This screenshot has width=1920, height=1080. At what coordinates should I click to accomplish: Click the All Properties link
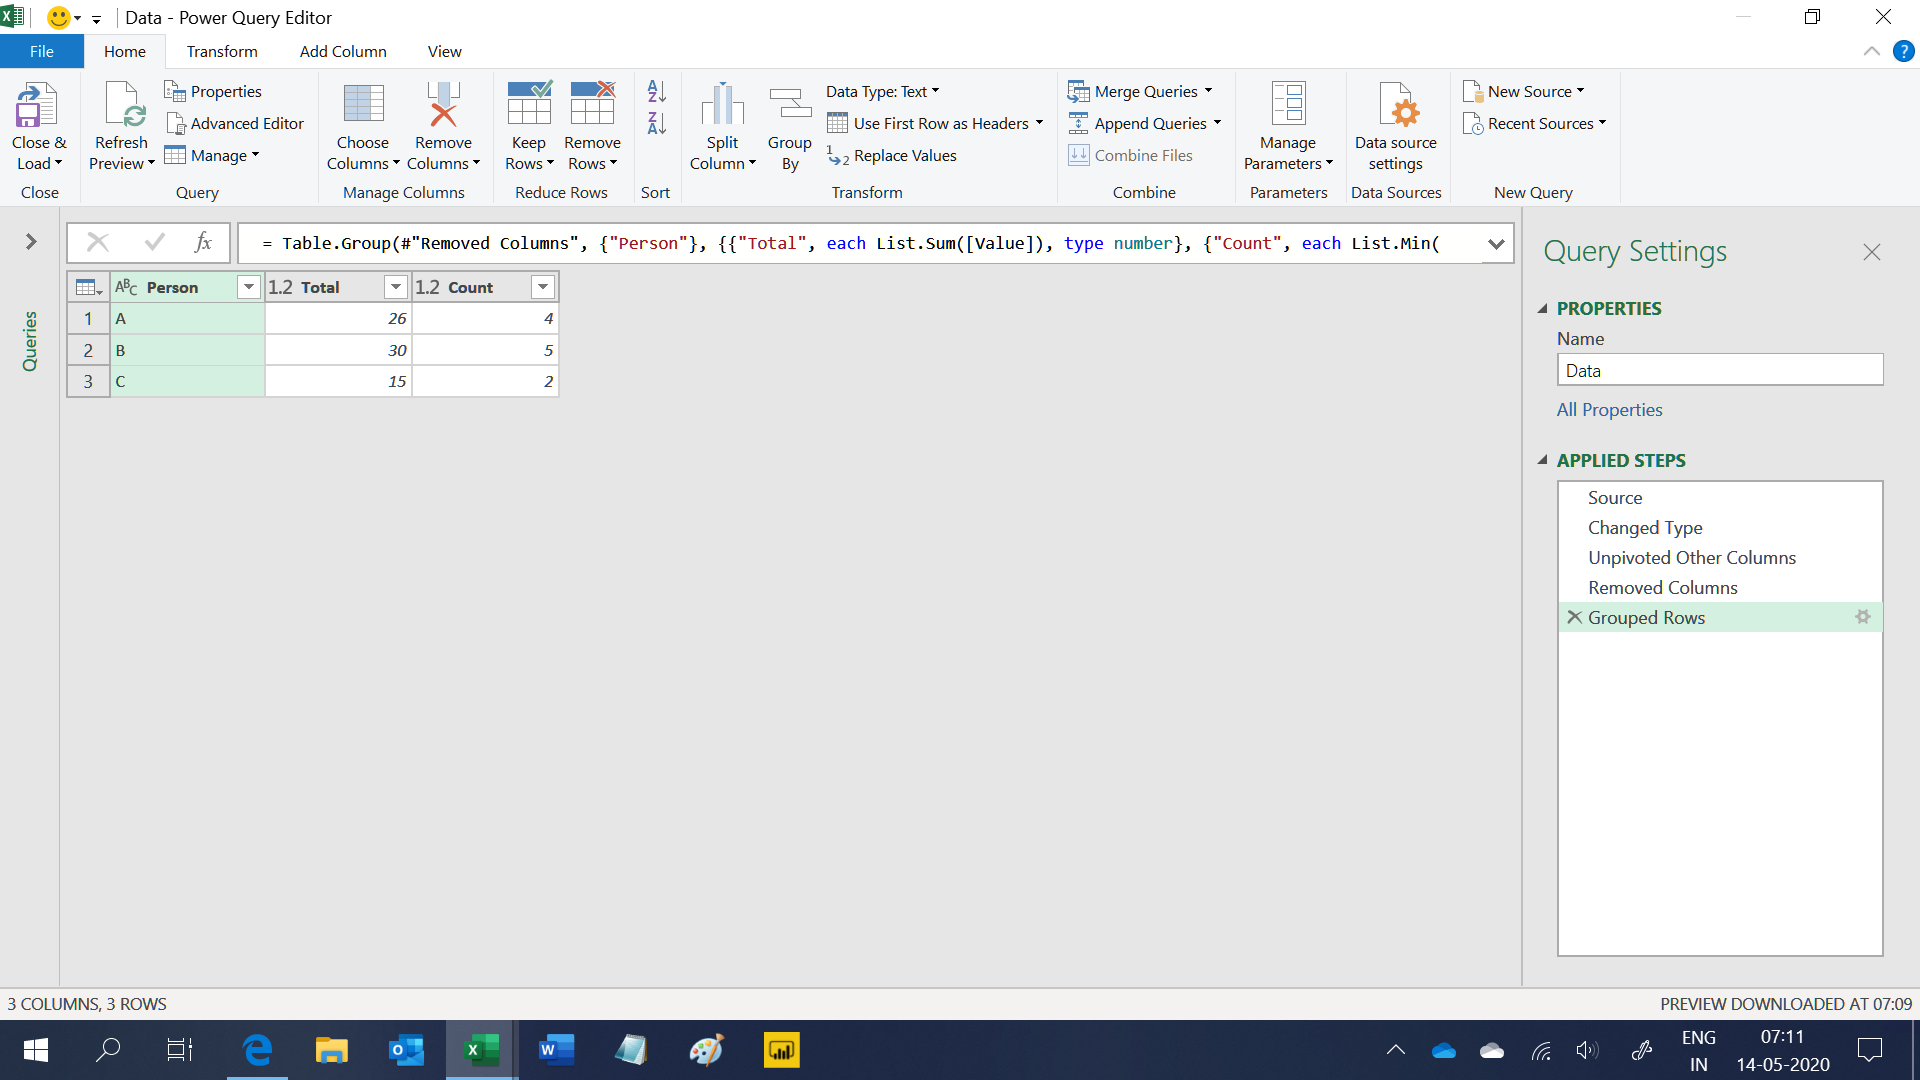tap(1609, 409)
